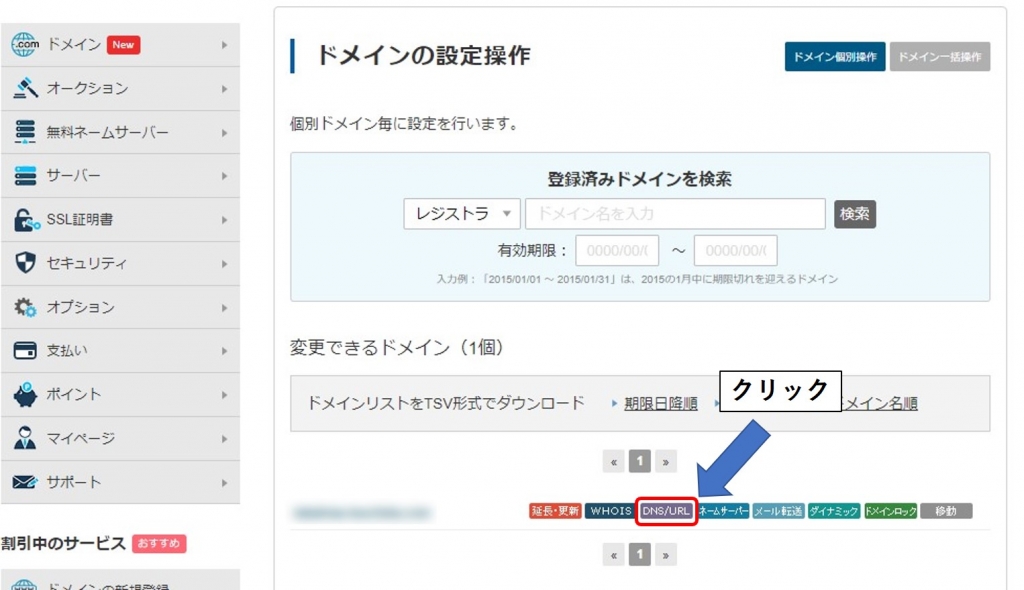Viewport: 1024px width, 590px height.
Task: Select page 1 in lower pagination
Action: point(639,555)
